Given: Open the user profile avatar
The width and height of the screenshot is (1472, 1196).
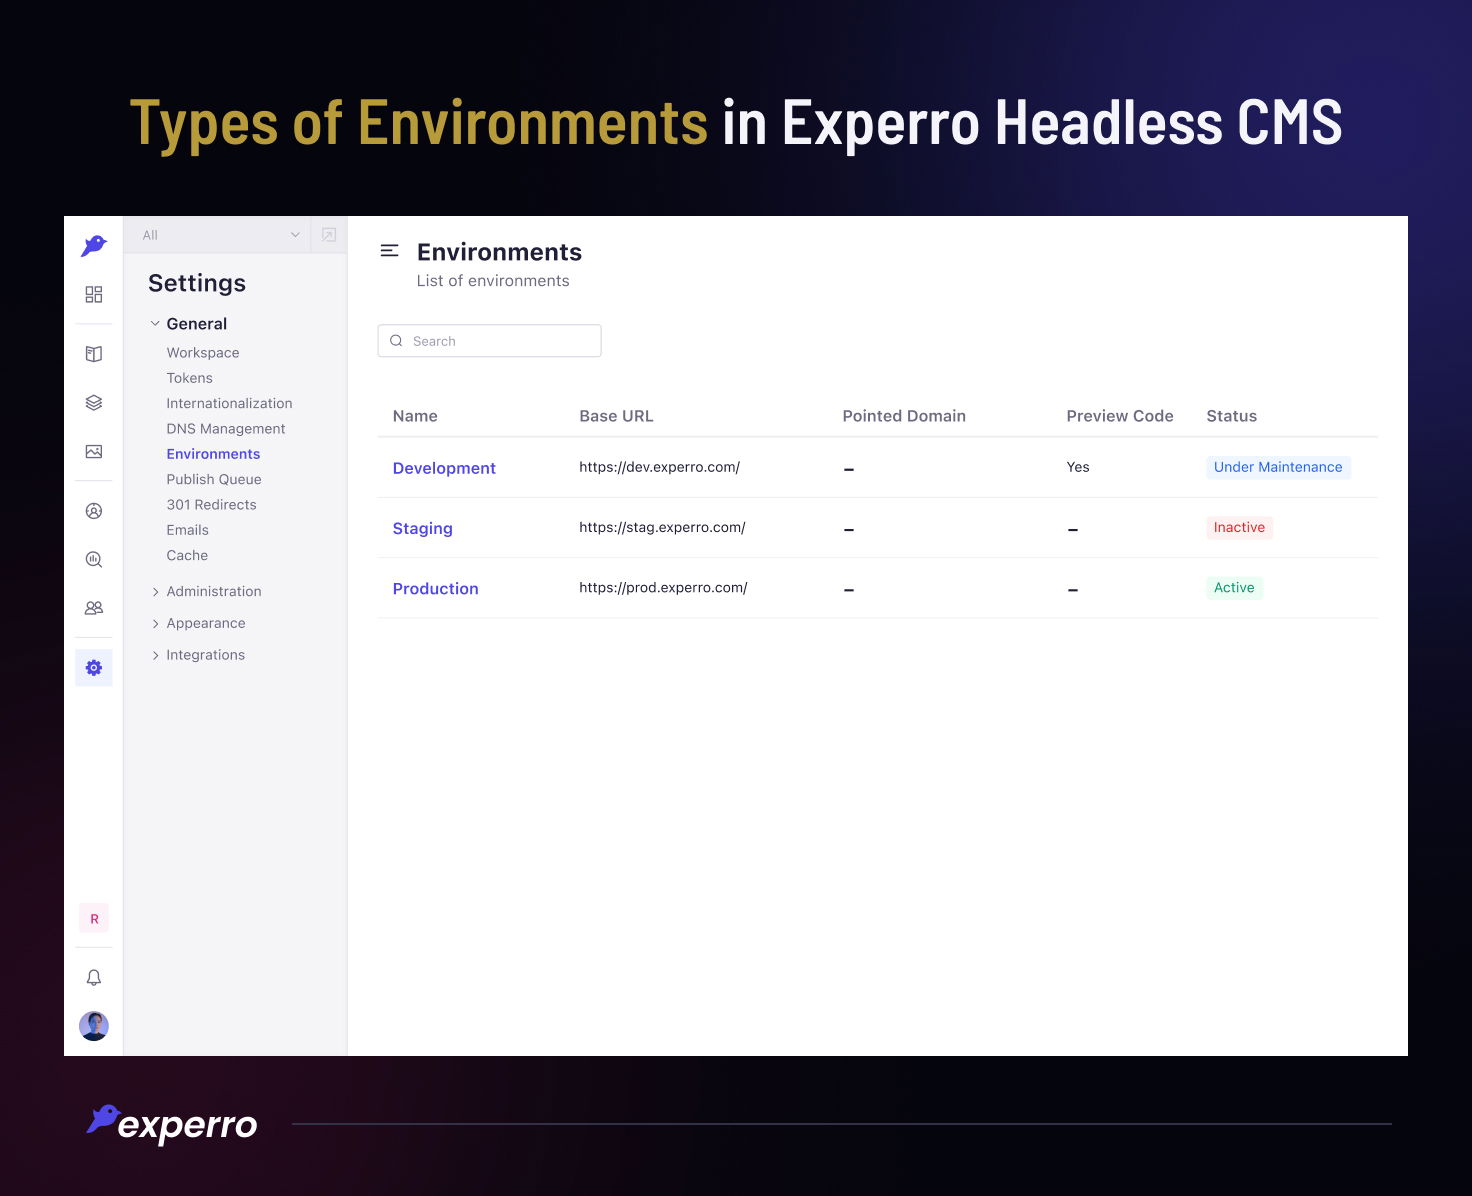Looking at the screenshot, I should [x=94, y=1026].
